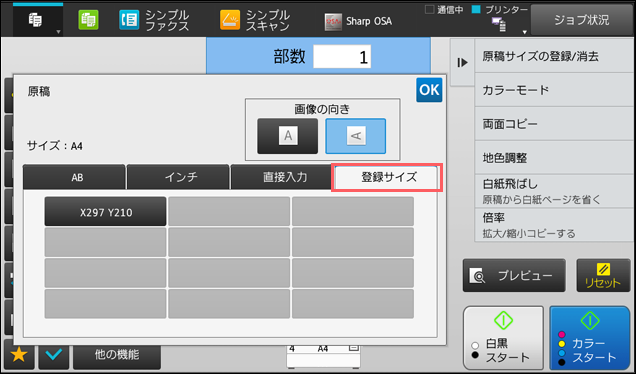
Task: Select landscape image orientation (rotated A)
Action: click(x=355, y=136)
